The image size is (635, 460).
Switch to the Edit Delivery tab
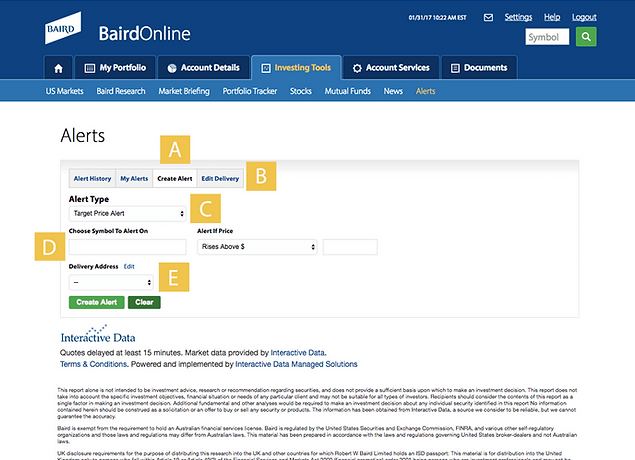(220, 179)
